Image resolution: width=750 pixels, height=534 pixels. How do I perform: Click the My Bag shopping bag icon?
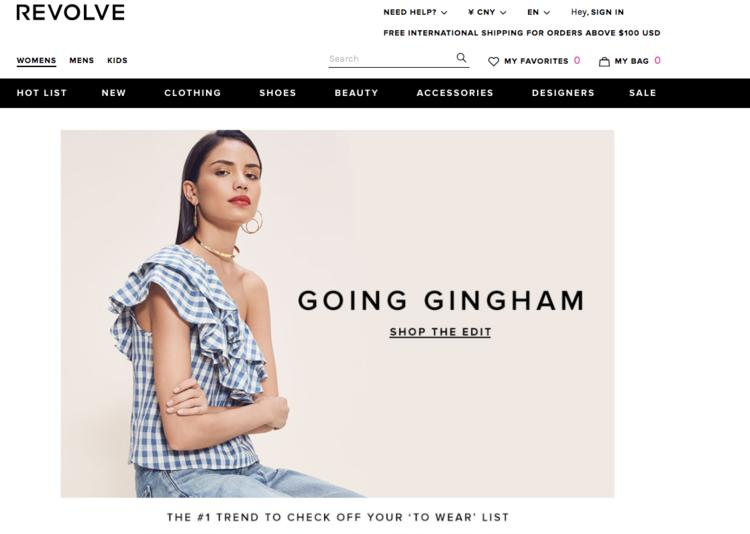604,61
